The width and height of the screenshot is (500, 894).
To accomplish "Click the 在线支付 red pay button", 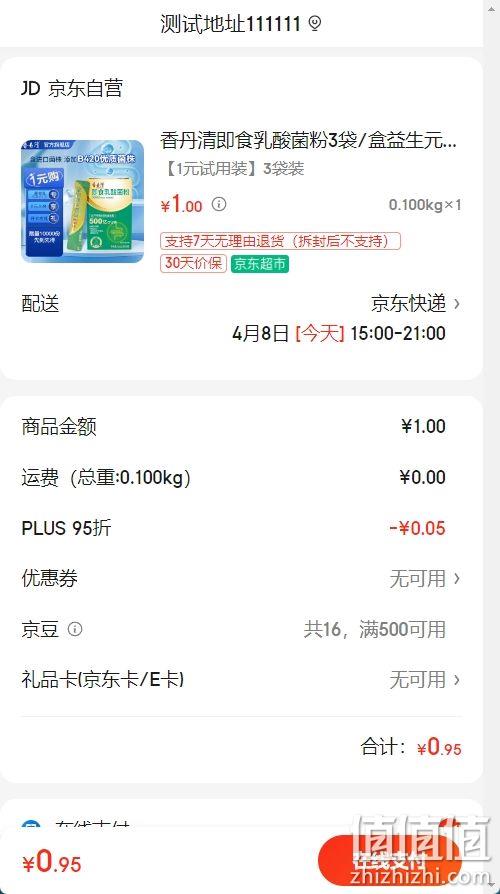I will [x=389, y=859].
